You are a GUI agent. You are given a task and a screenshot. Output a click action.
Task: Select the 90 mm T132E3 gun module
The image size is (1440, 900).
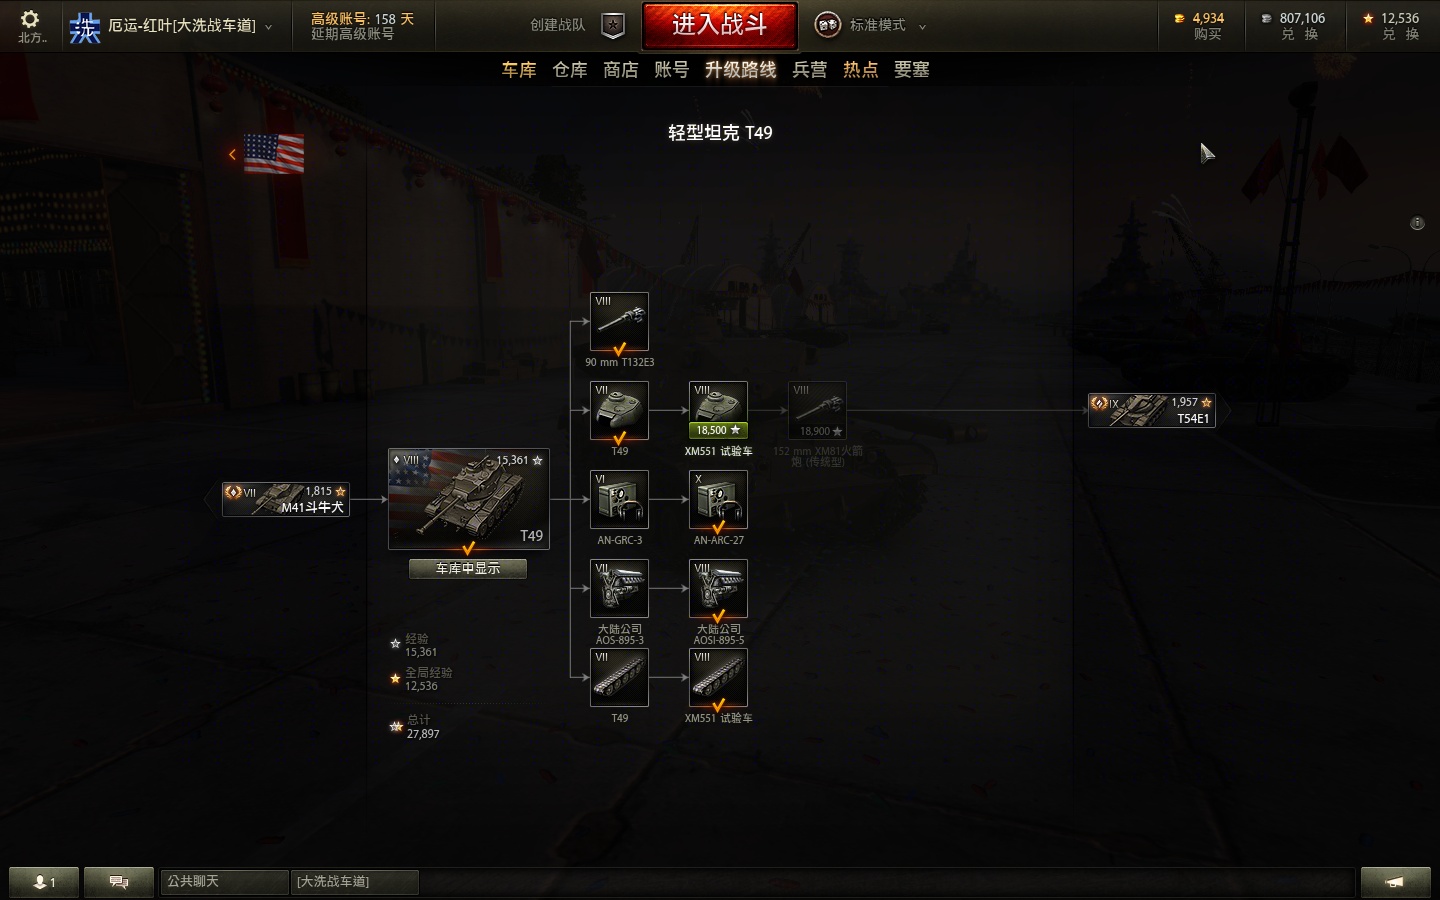point(619,322)
